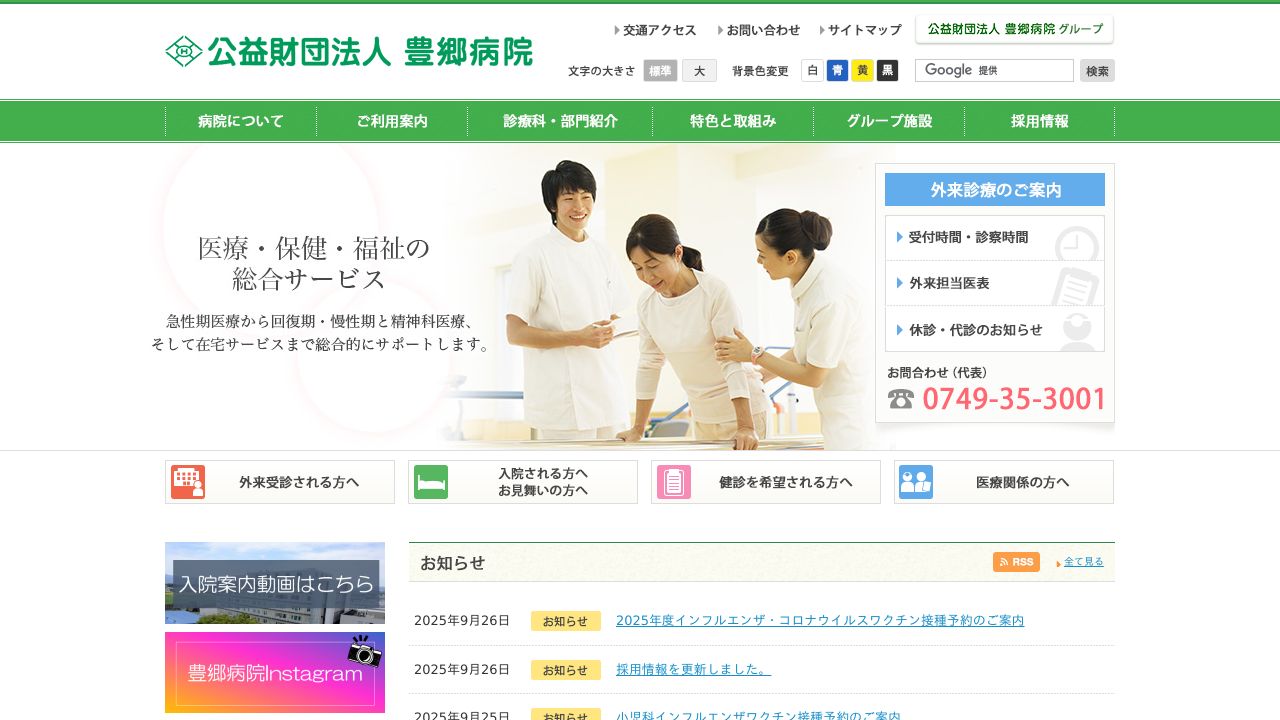Screen dimensions: 1280x720
Task: Open the 採用情報 menu
Action: [x=1038, y=120]
